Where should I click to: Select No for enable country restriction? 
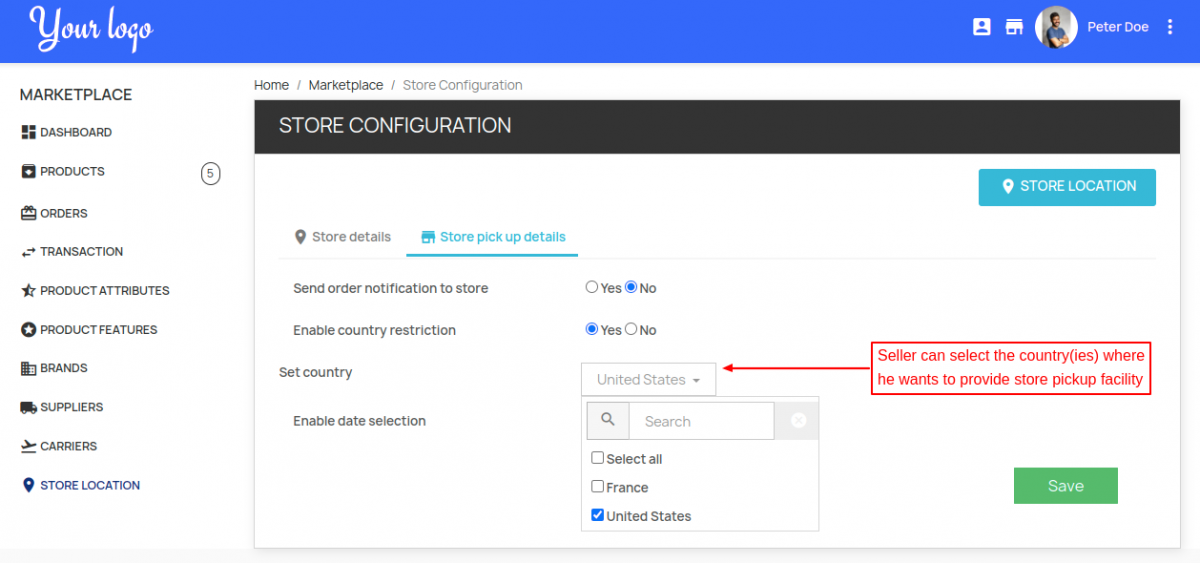[x=631, y=330]
